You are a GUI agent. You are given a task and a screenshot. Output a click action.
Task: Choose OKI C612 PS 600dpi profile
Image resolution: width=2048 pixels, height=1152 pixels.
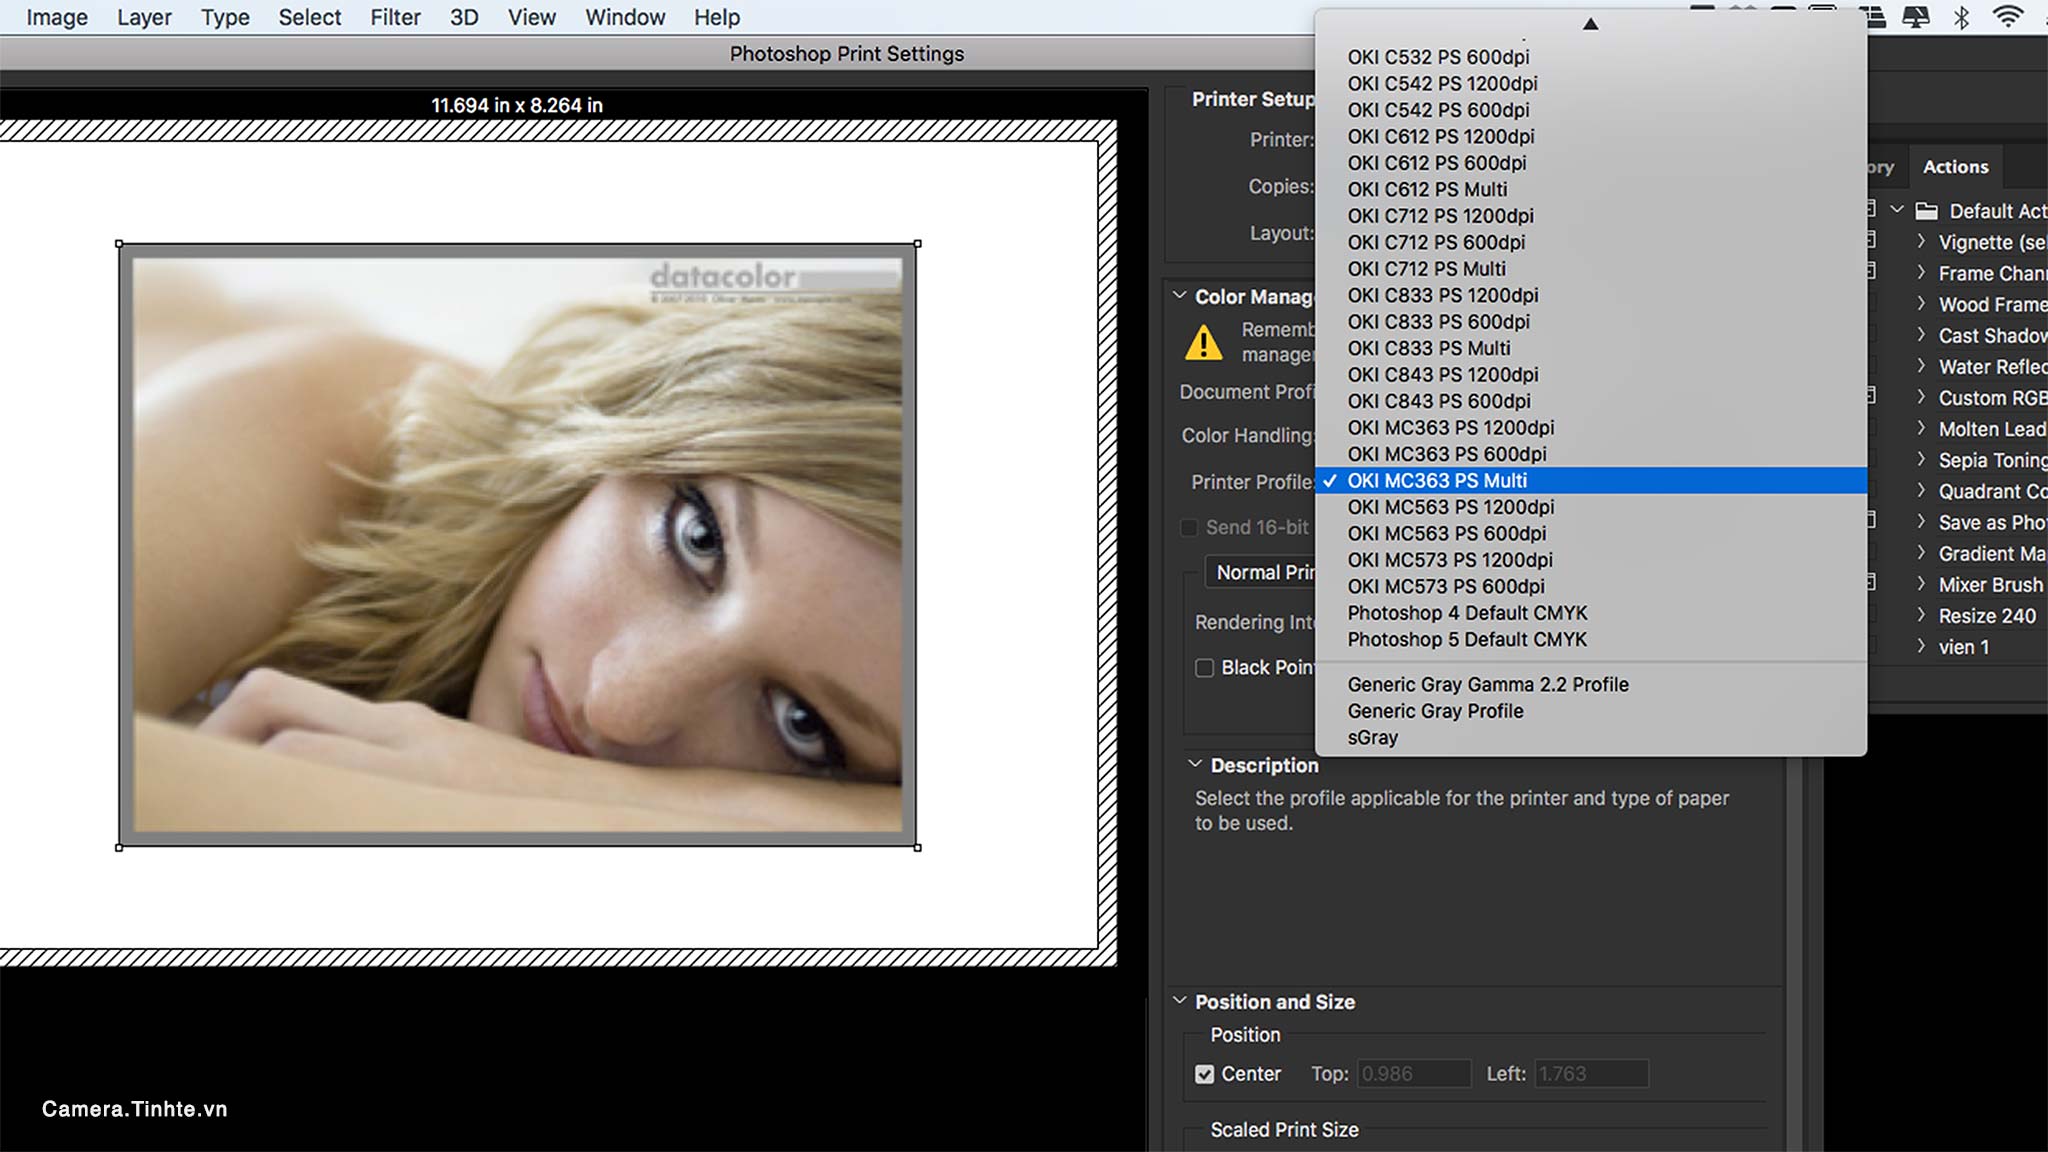click(x=1591, y=163)
